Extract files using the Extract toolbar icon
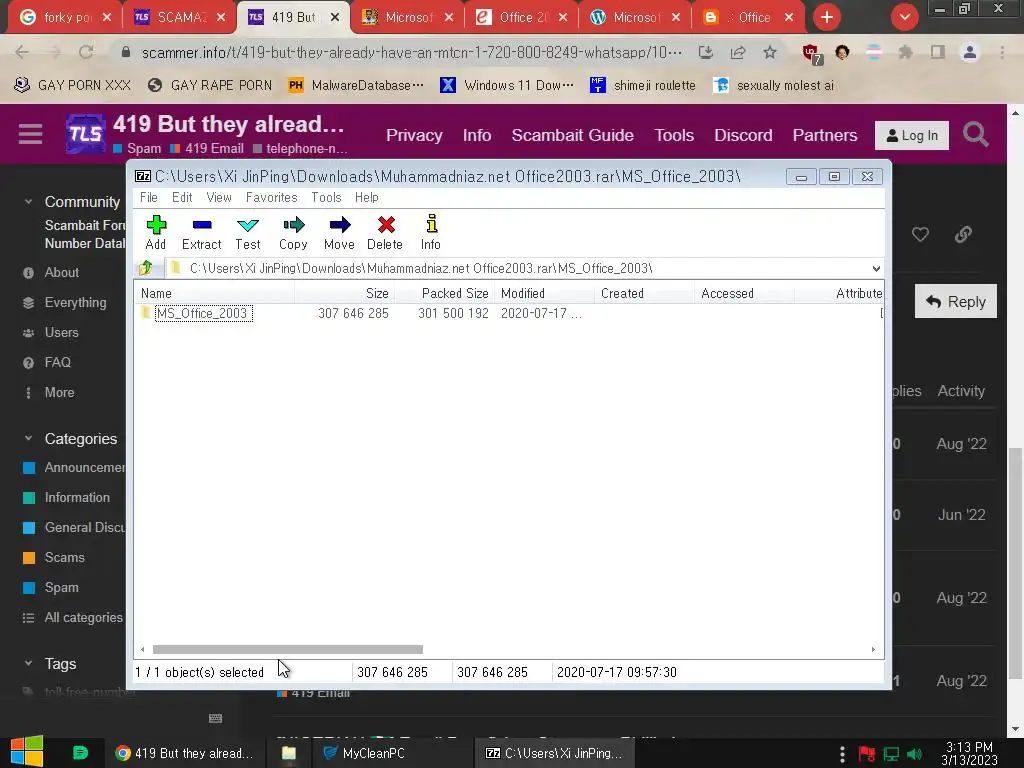Viewport: 1024px width, 768px height. pos(201,233)
